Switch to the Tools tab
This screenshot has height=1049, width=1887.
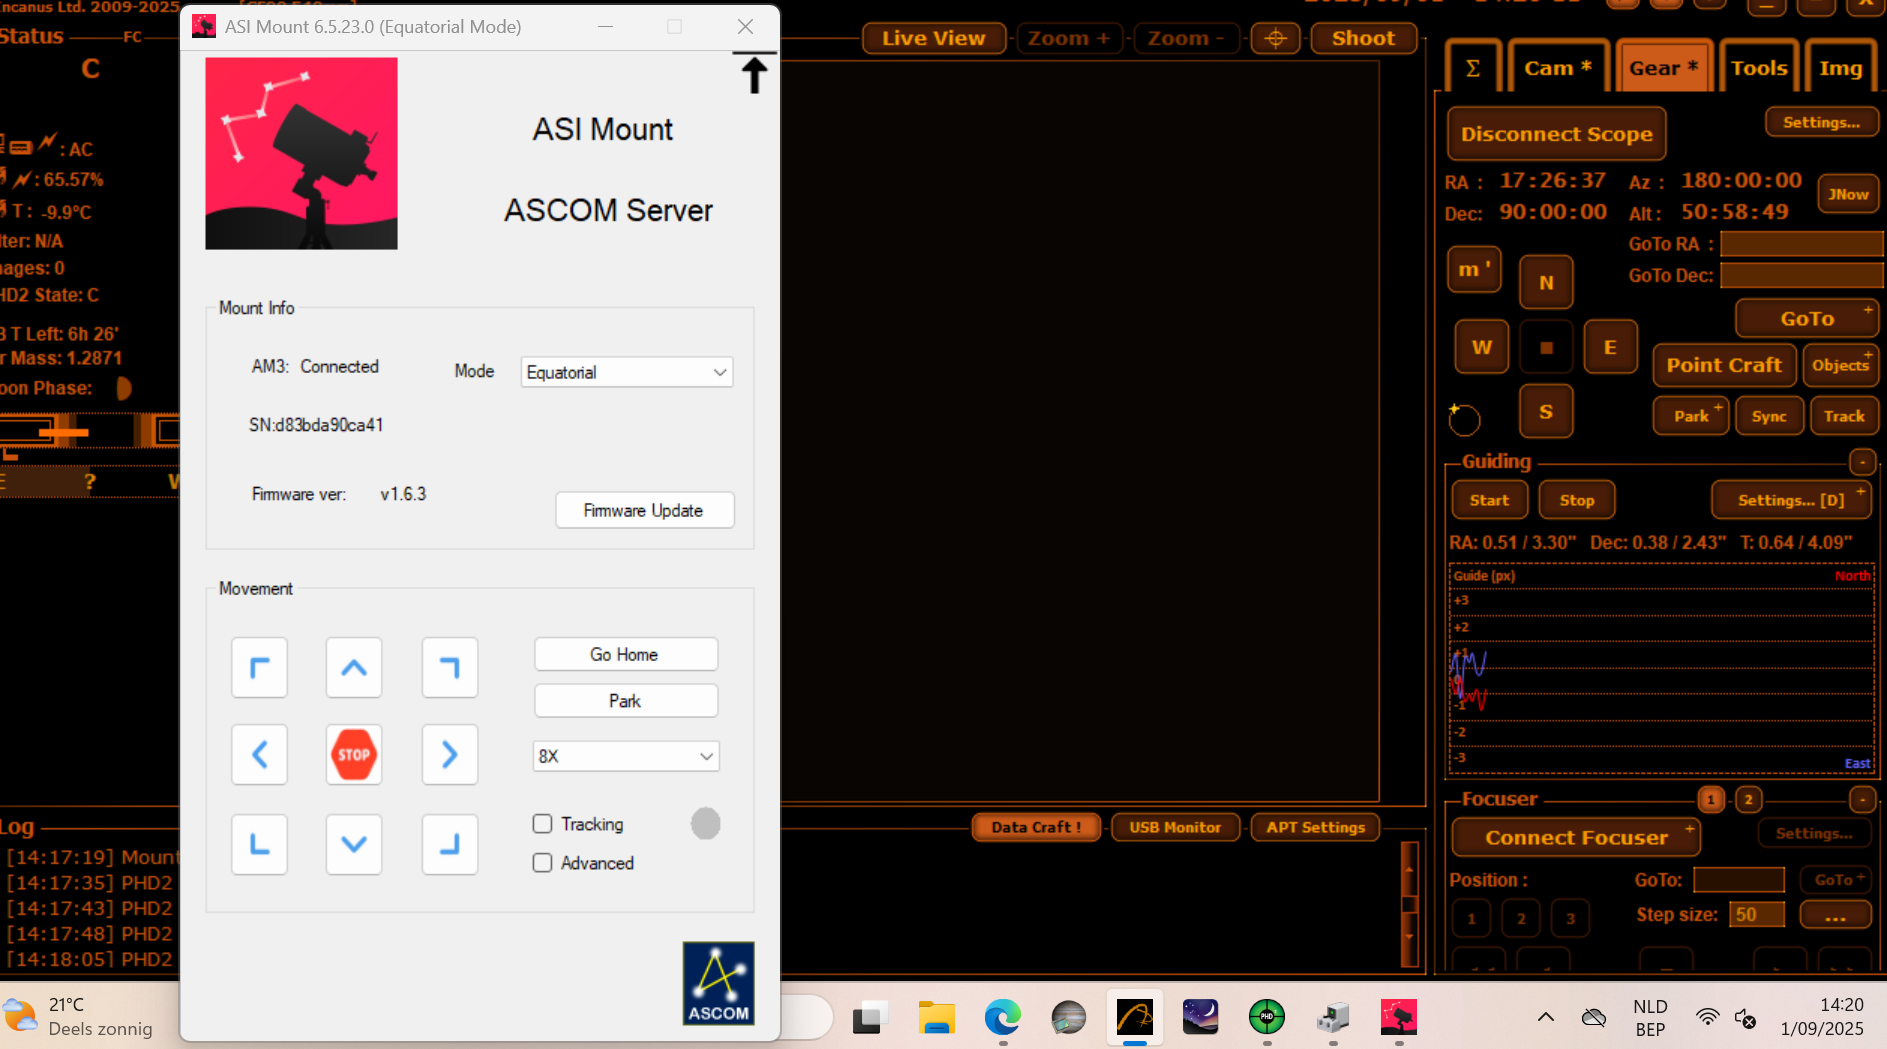point(1759,68)
